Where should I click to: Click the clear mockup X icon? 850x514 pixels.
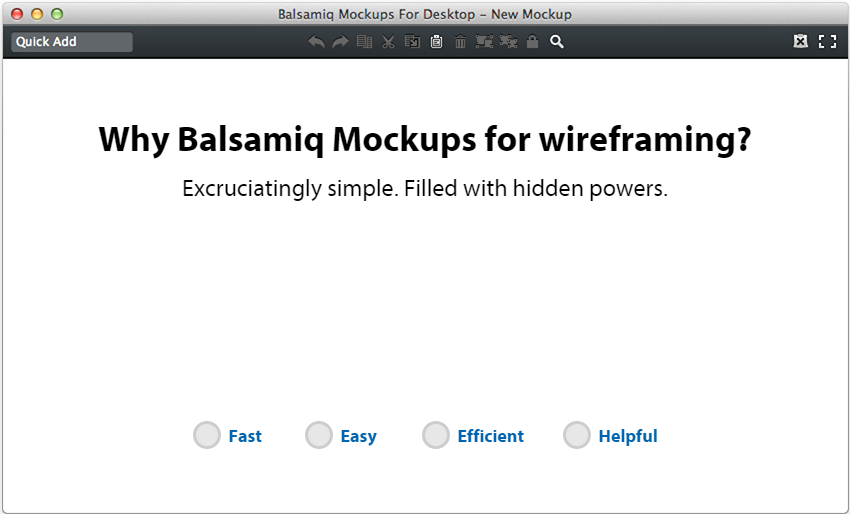click(801, 41)
